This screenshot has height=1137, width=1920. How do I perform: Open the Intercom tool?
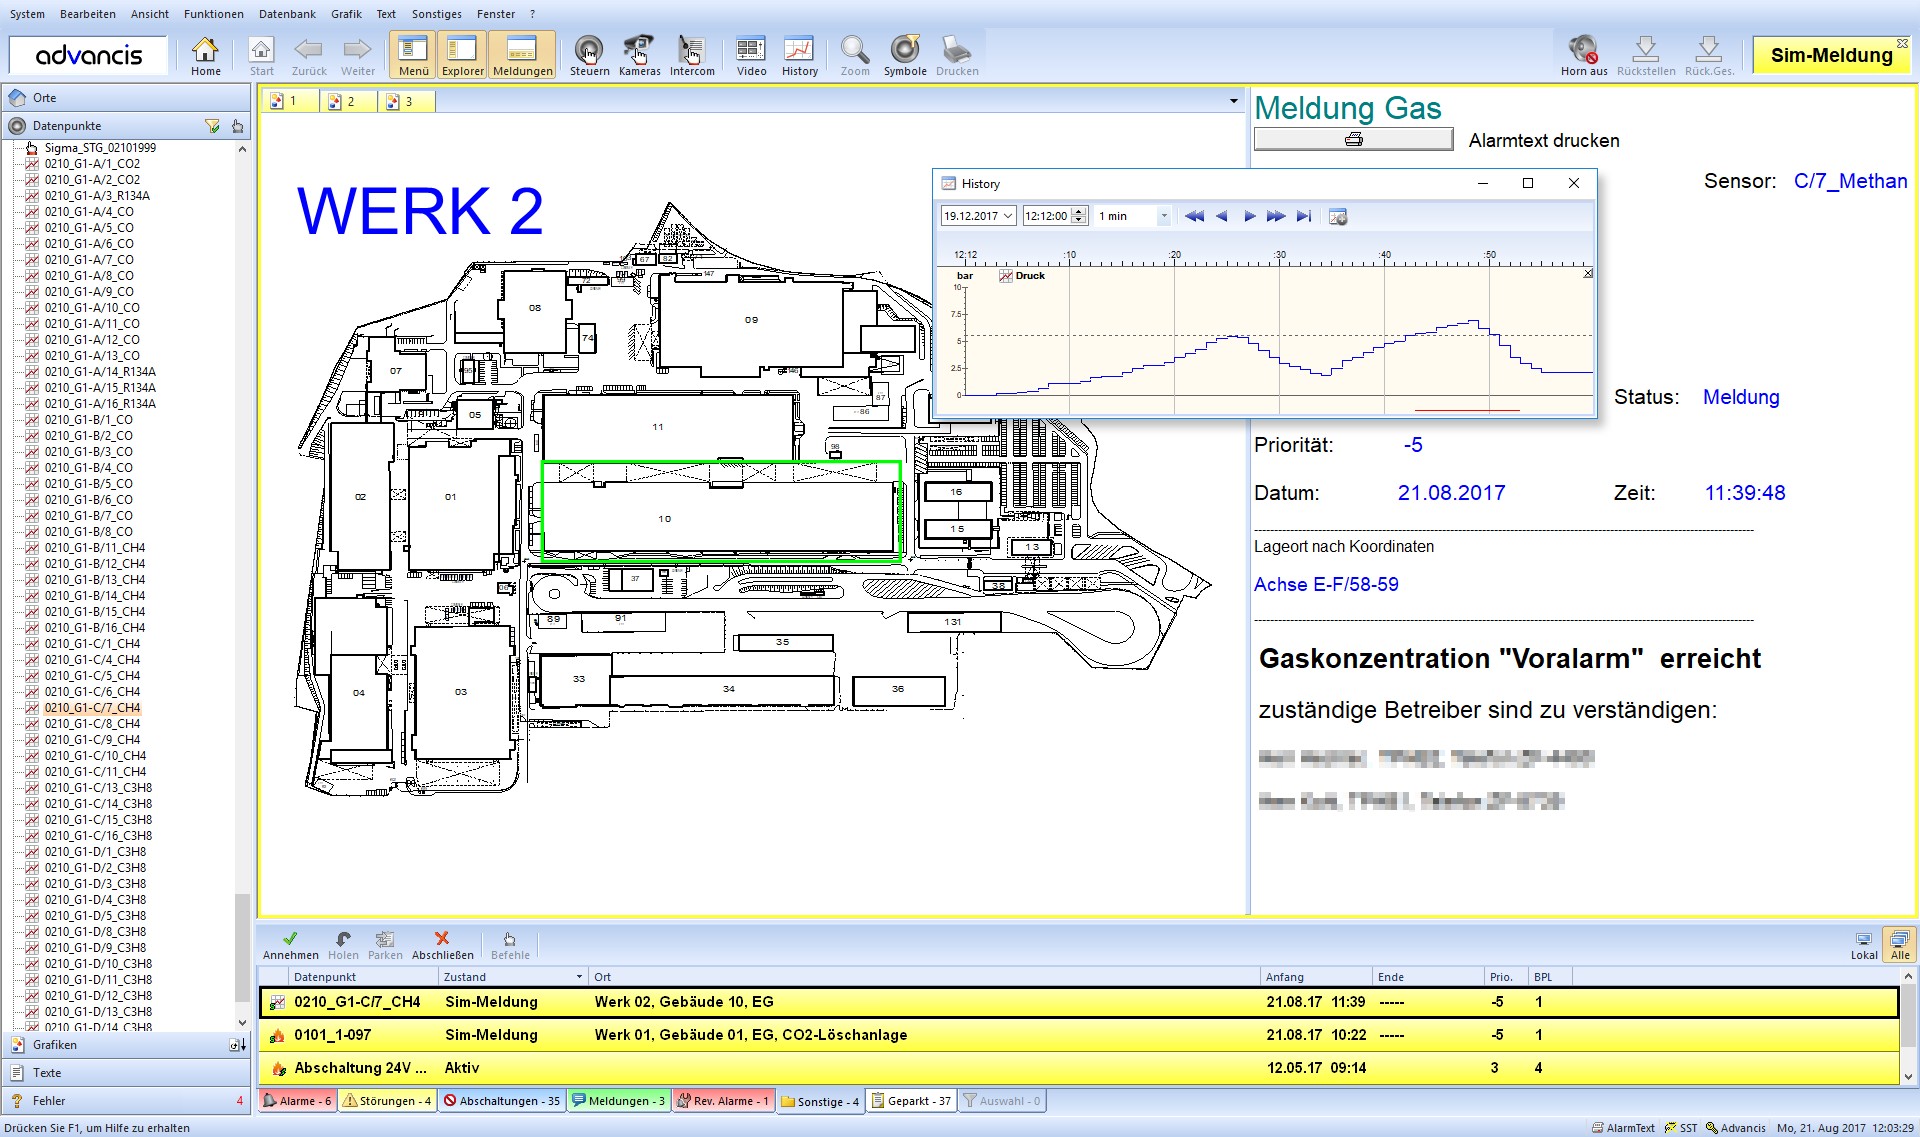click(692, 55)
